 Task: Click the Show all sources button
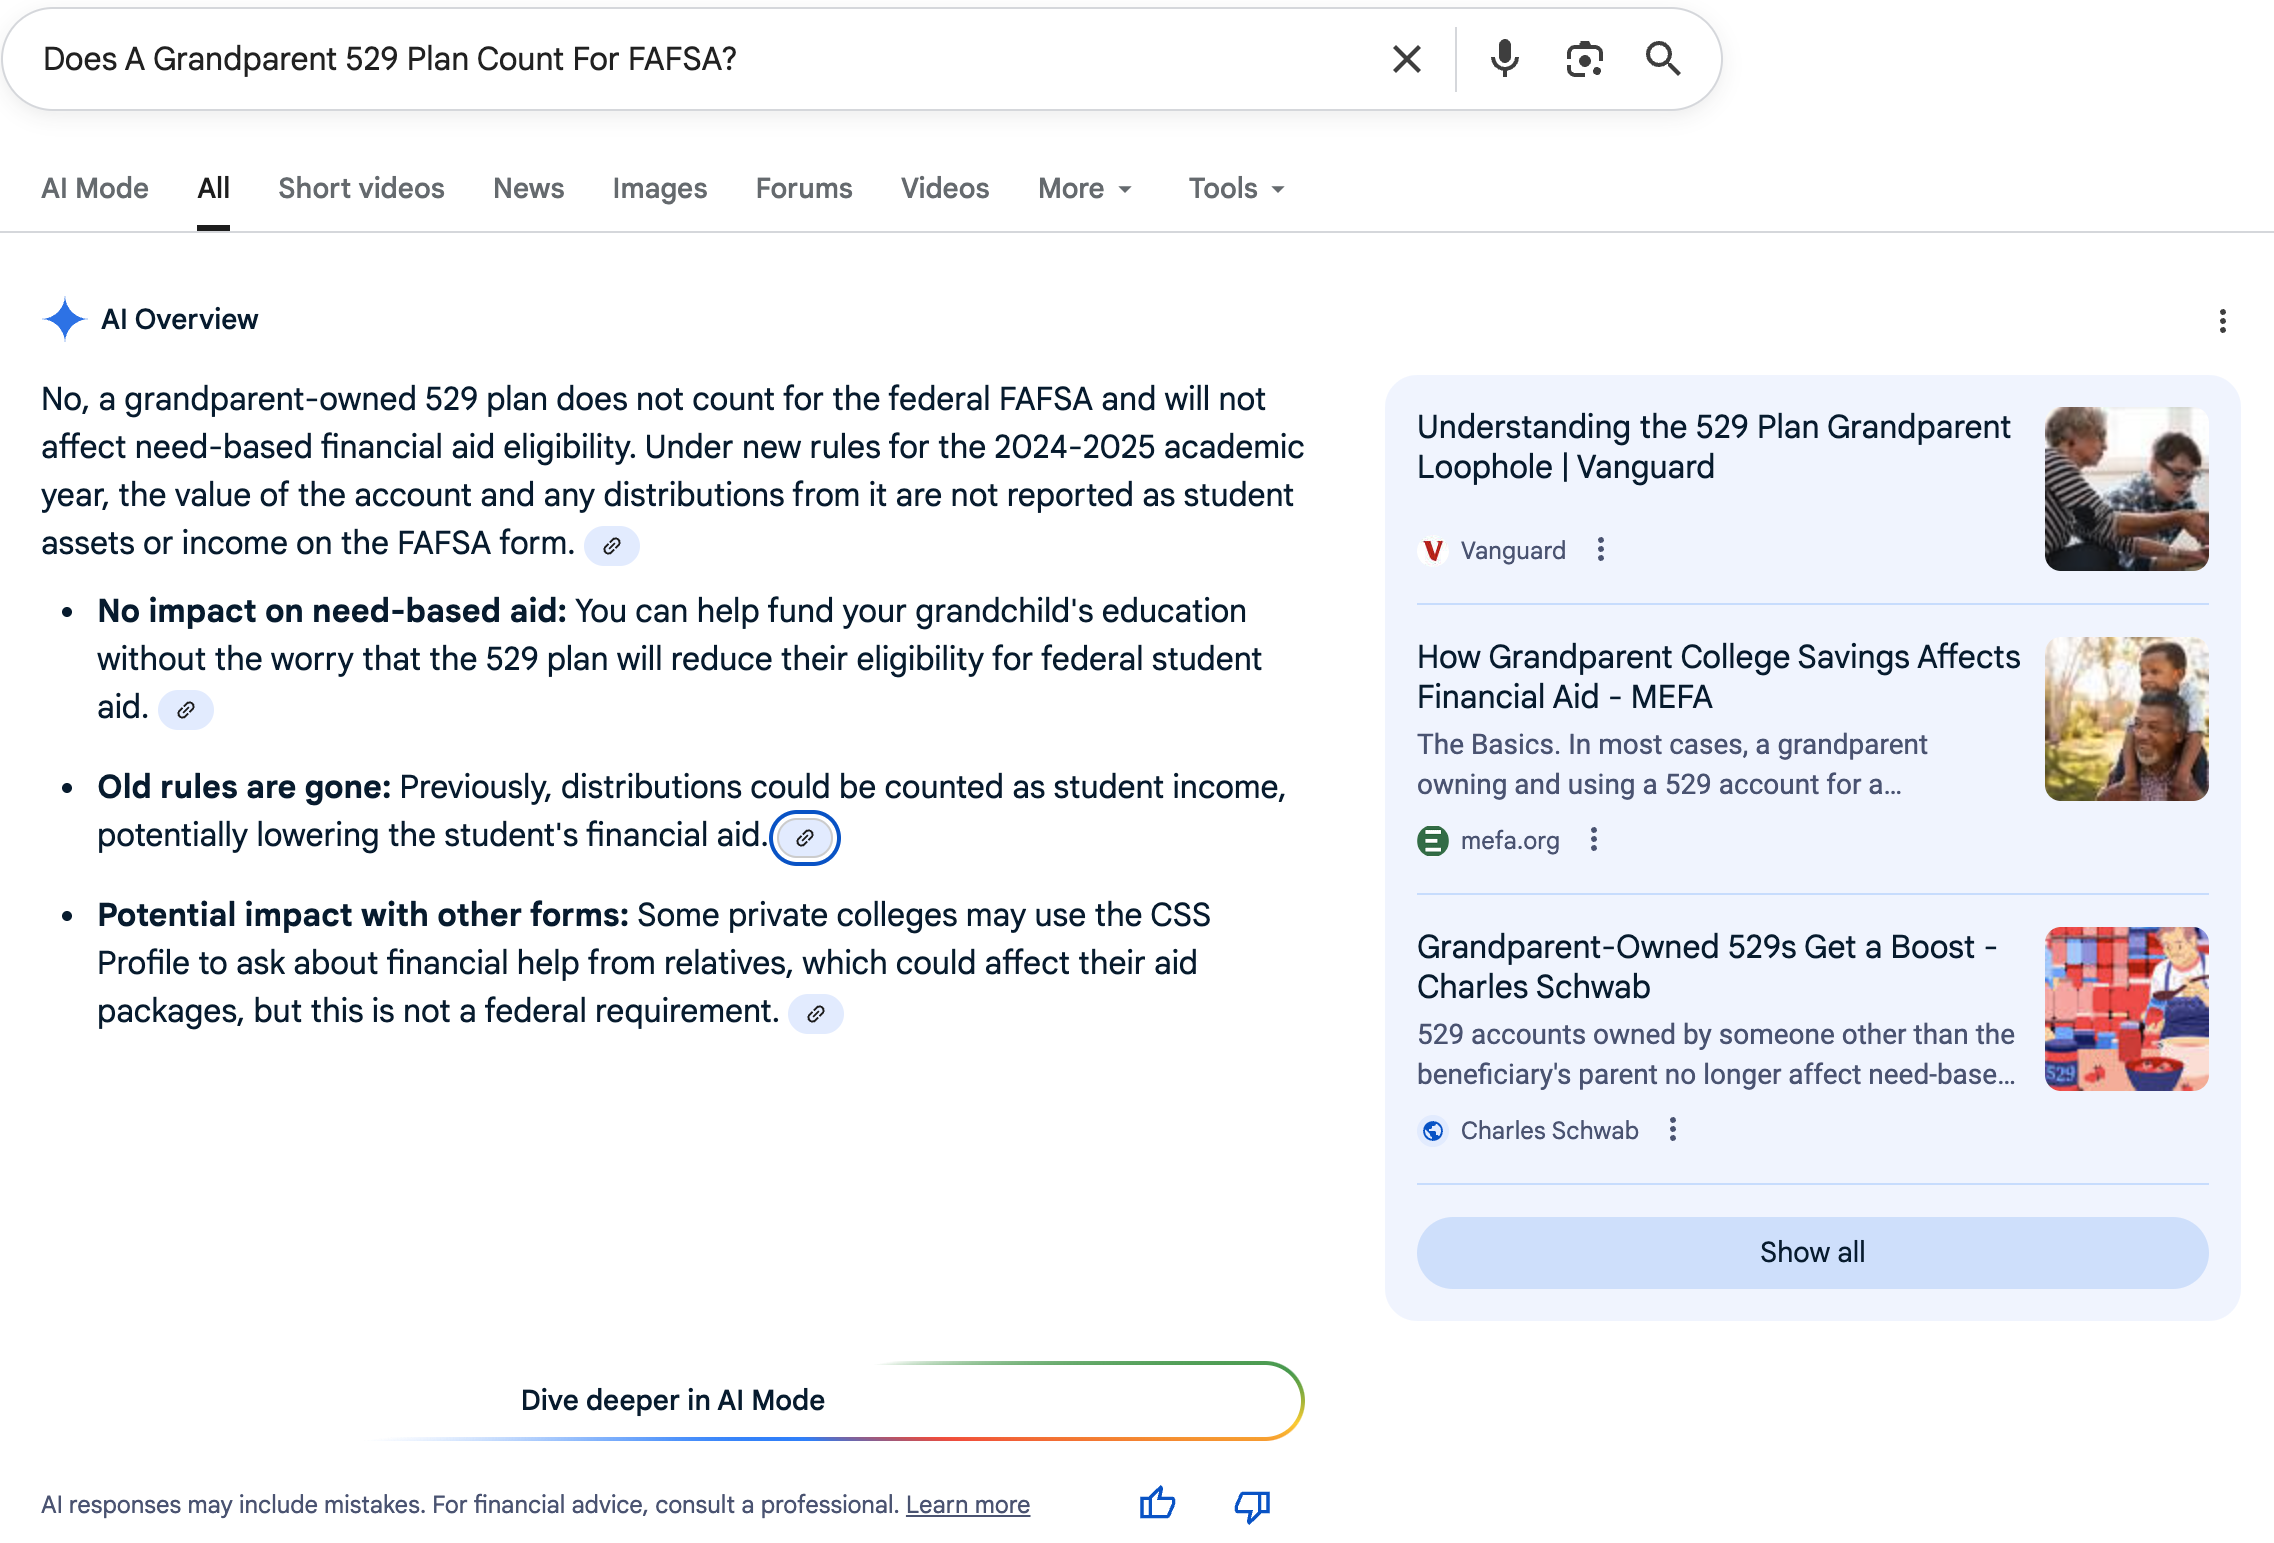[1811, 1252]
